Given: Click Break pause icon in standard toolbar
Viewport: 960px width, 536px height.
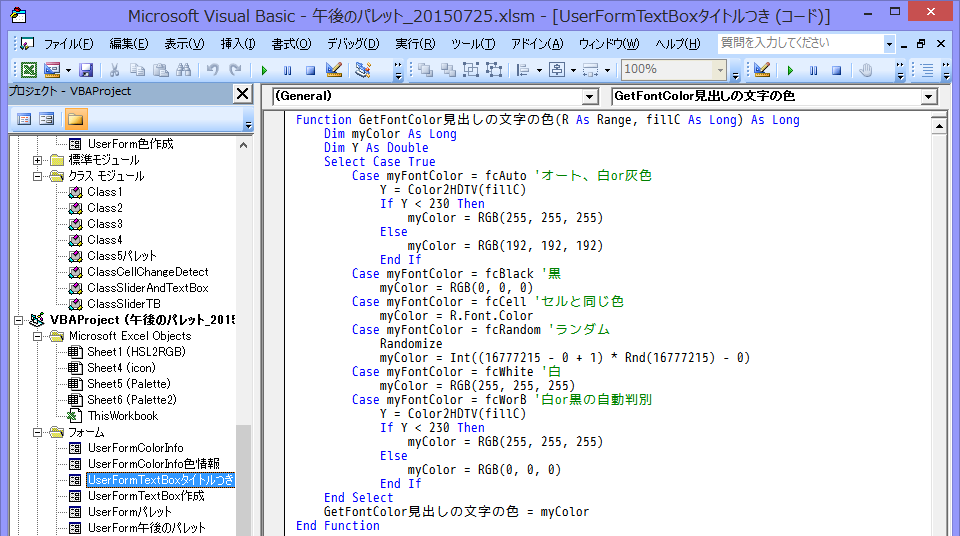Looking at the screenshot, I should [x=288, y=70].
